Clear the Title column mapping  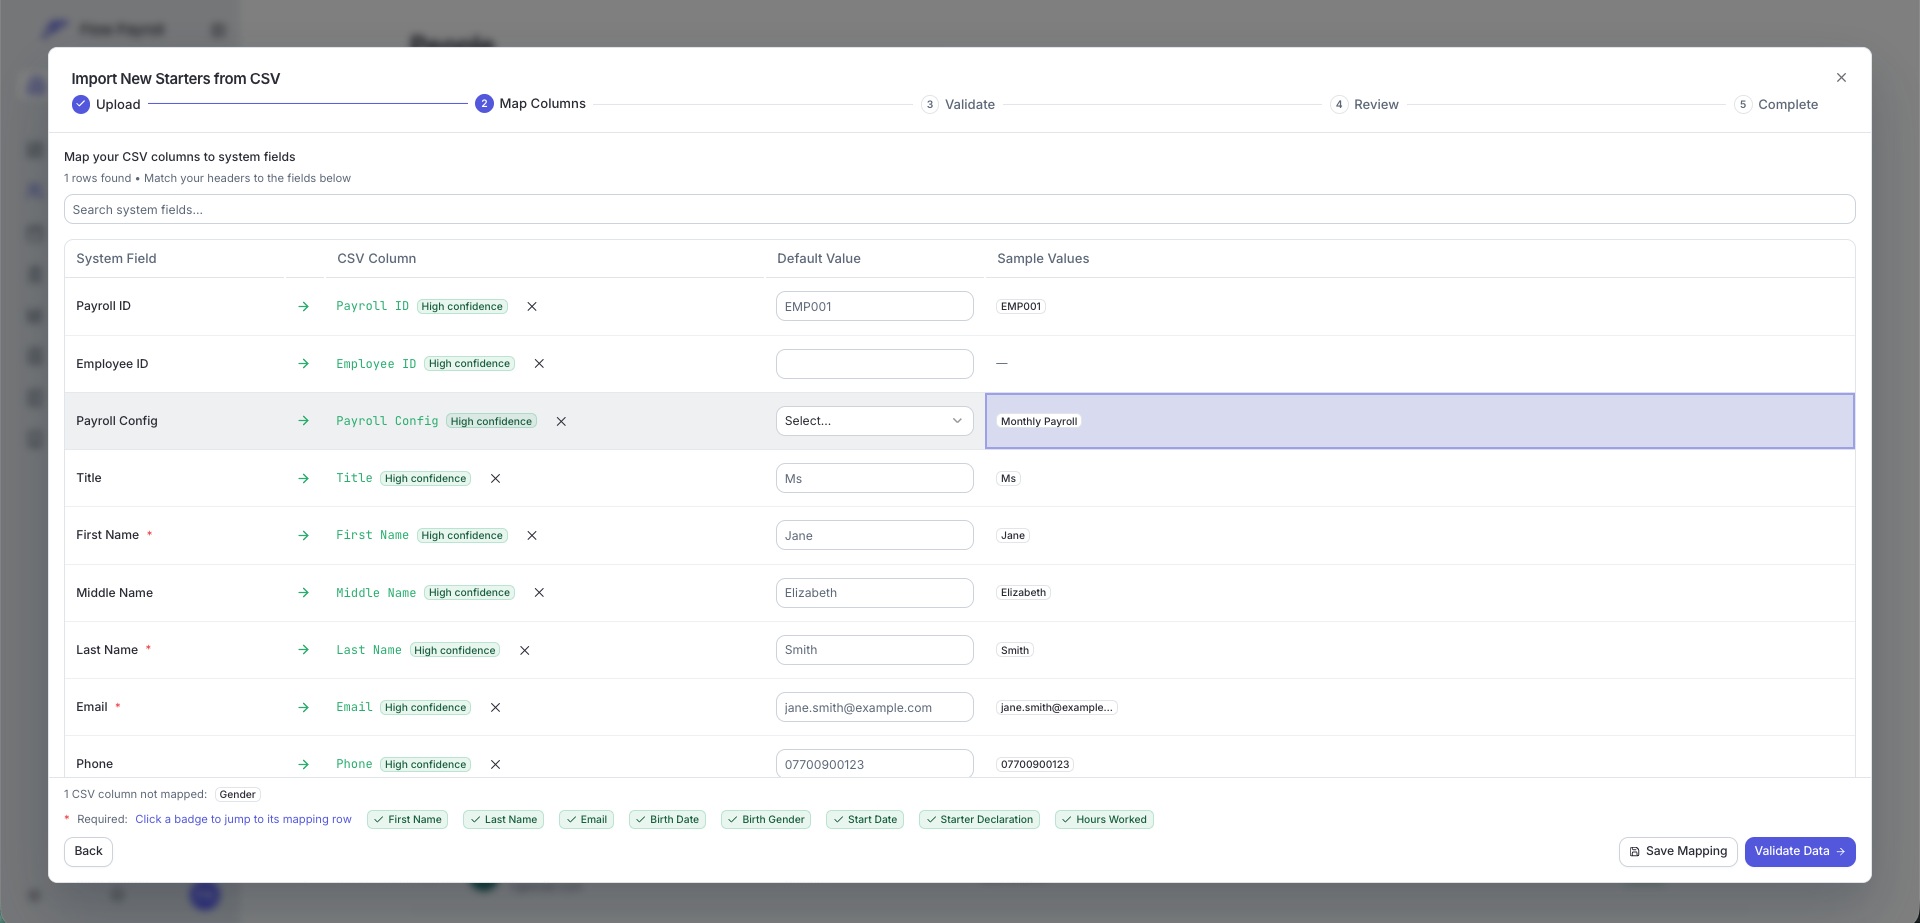tap(495, 479)
